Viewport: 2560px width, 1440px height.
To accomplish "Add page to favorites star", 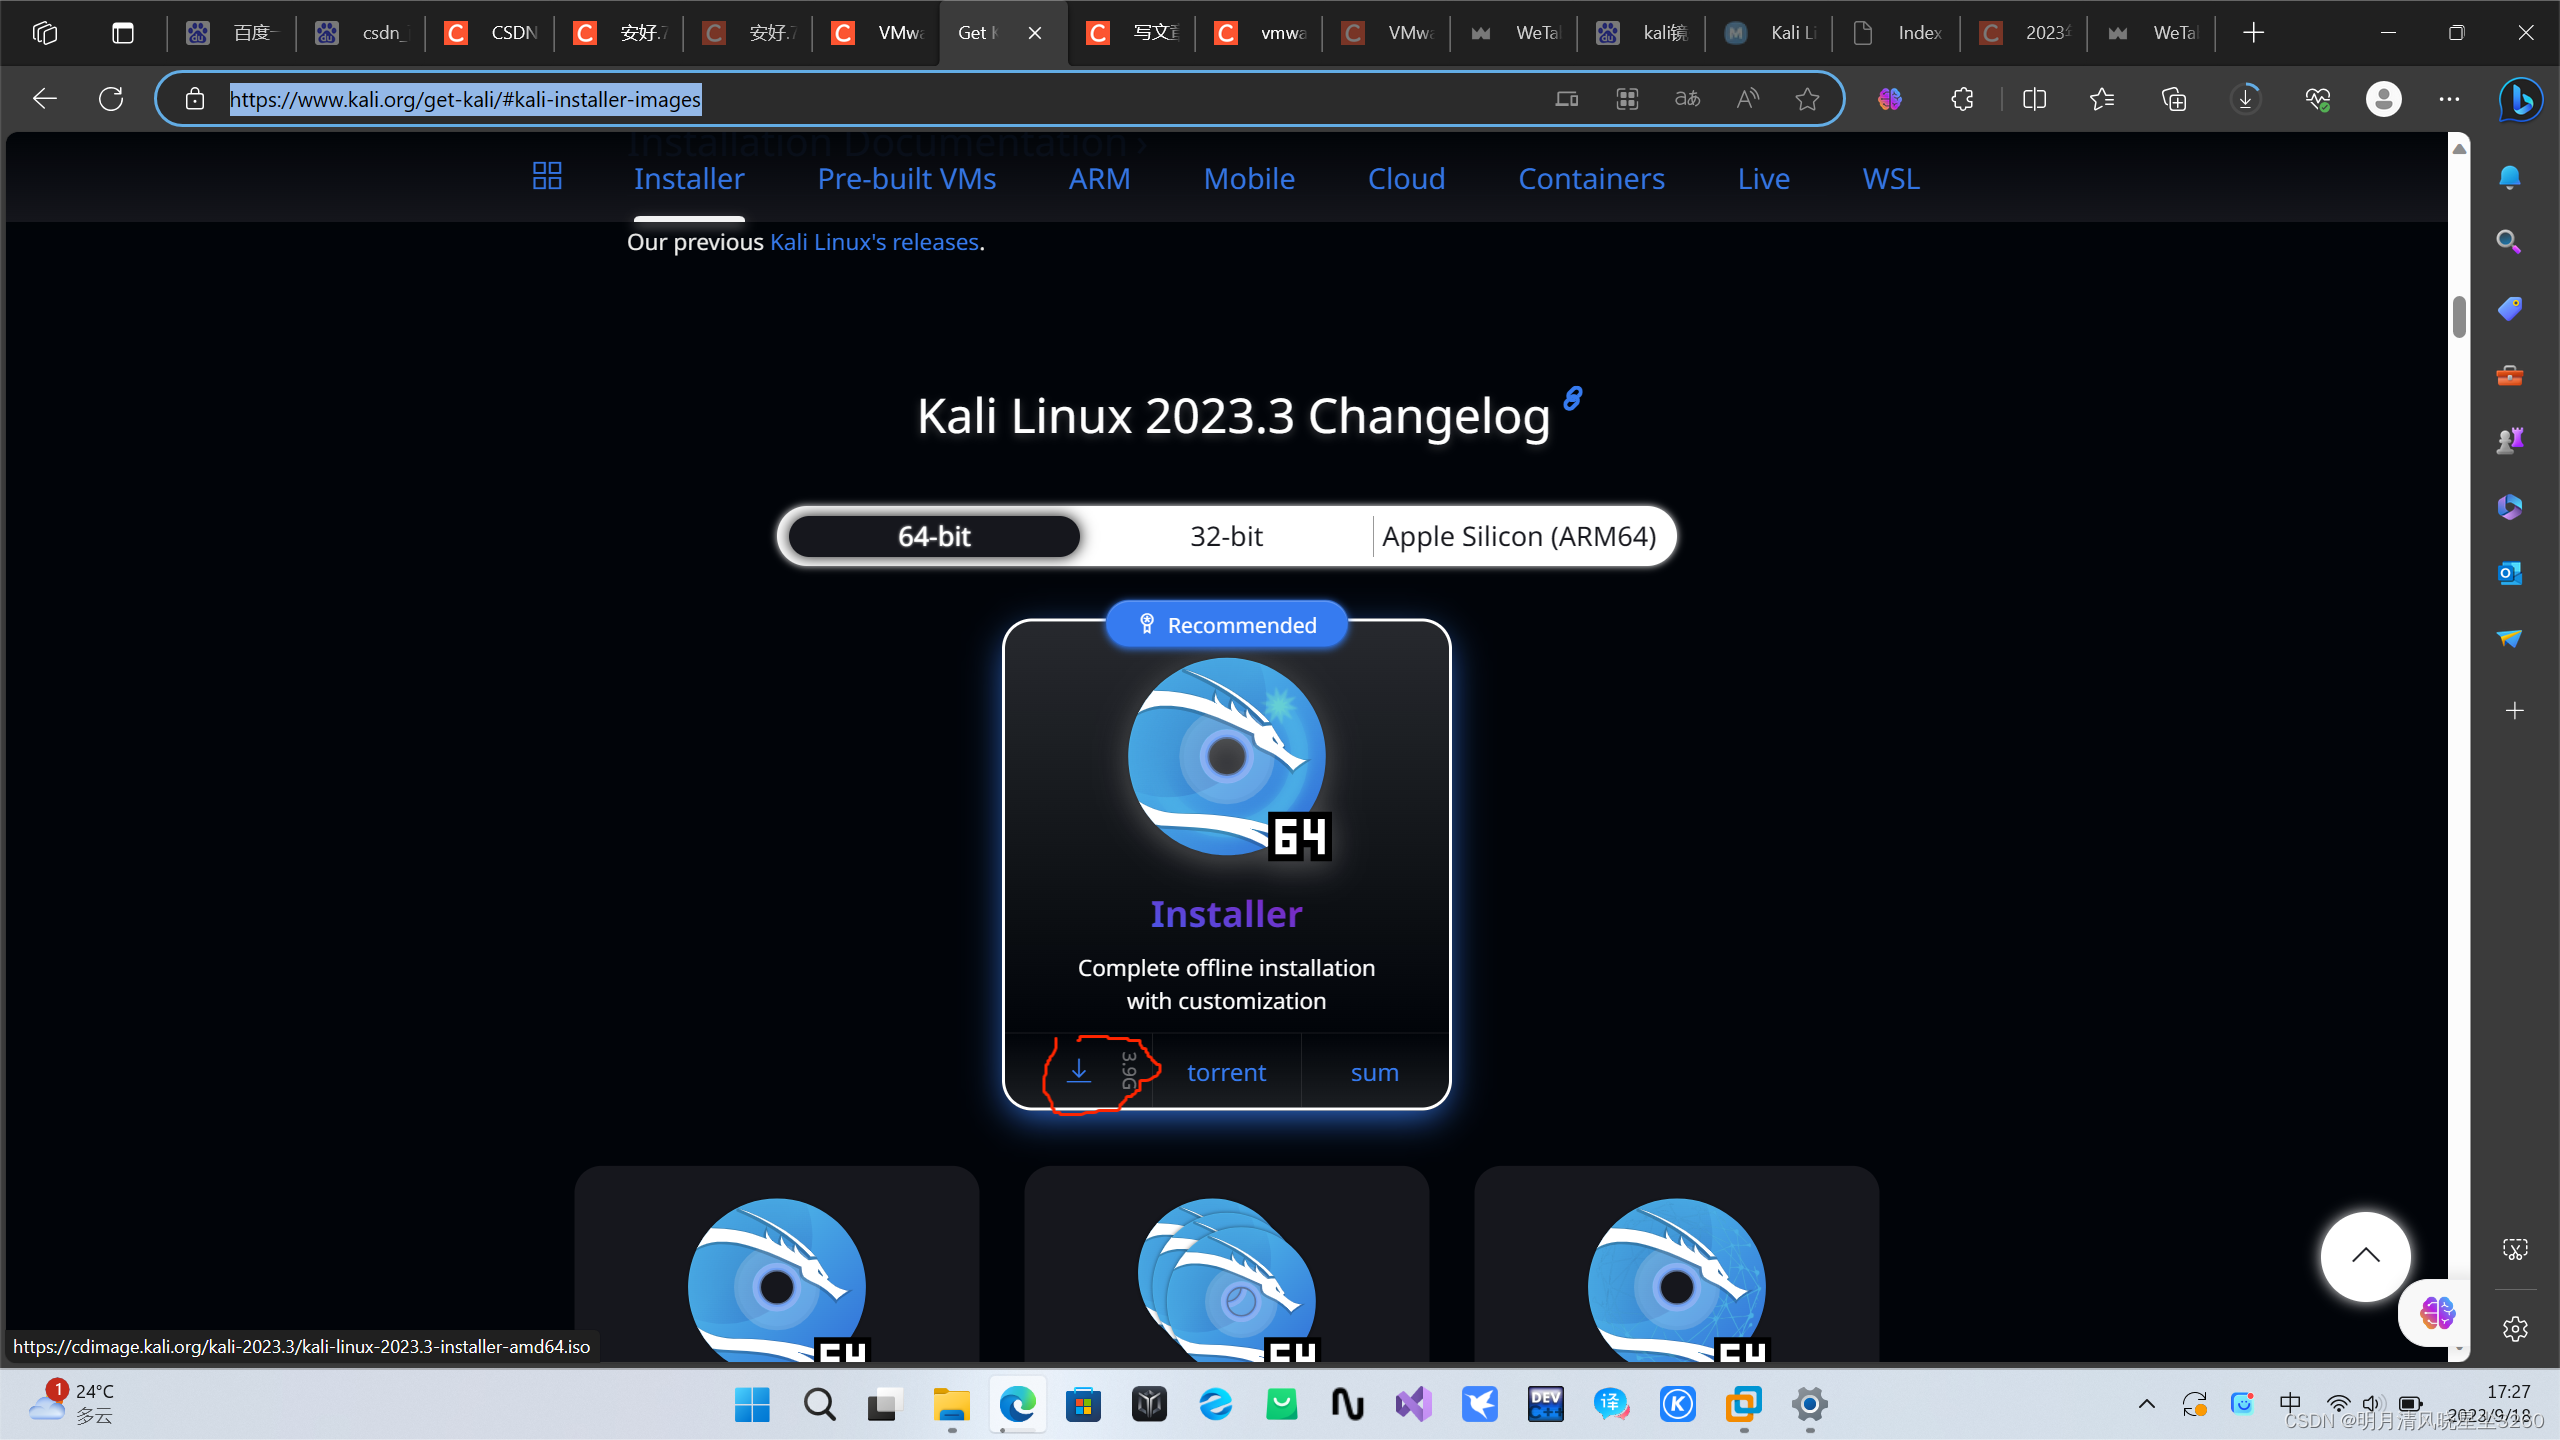I will pos(1807,98).
